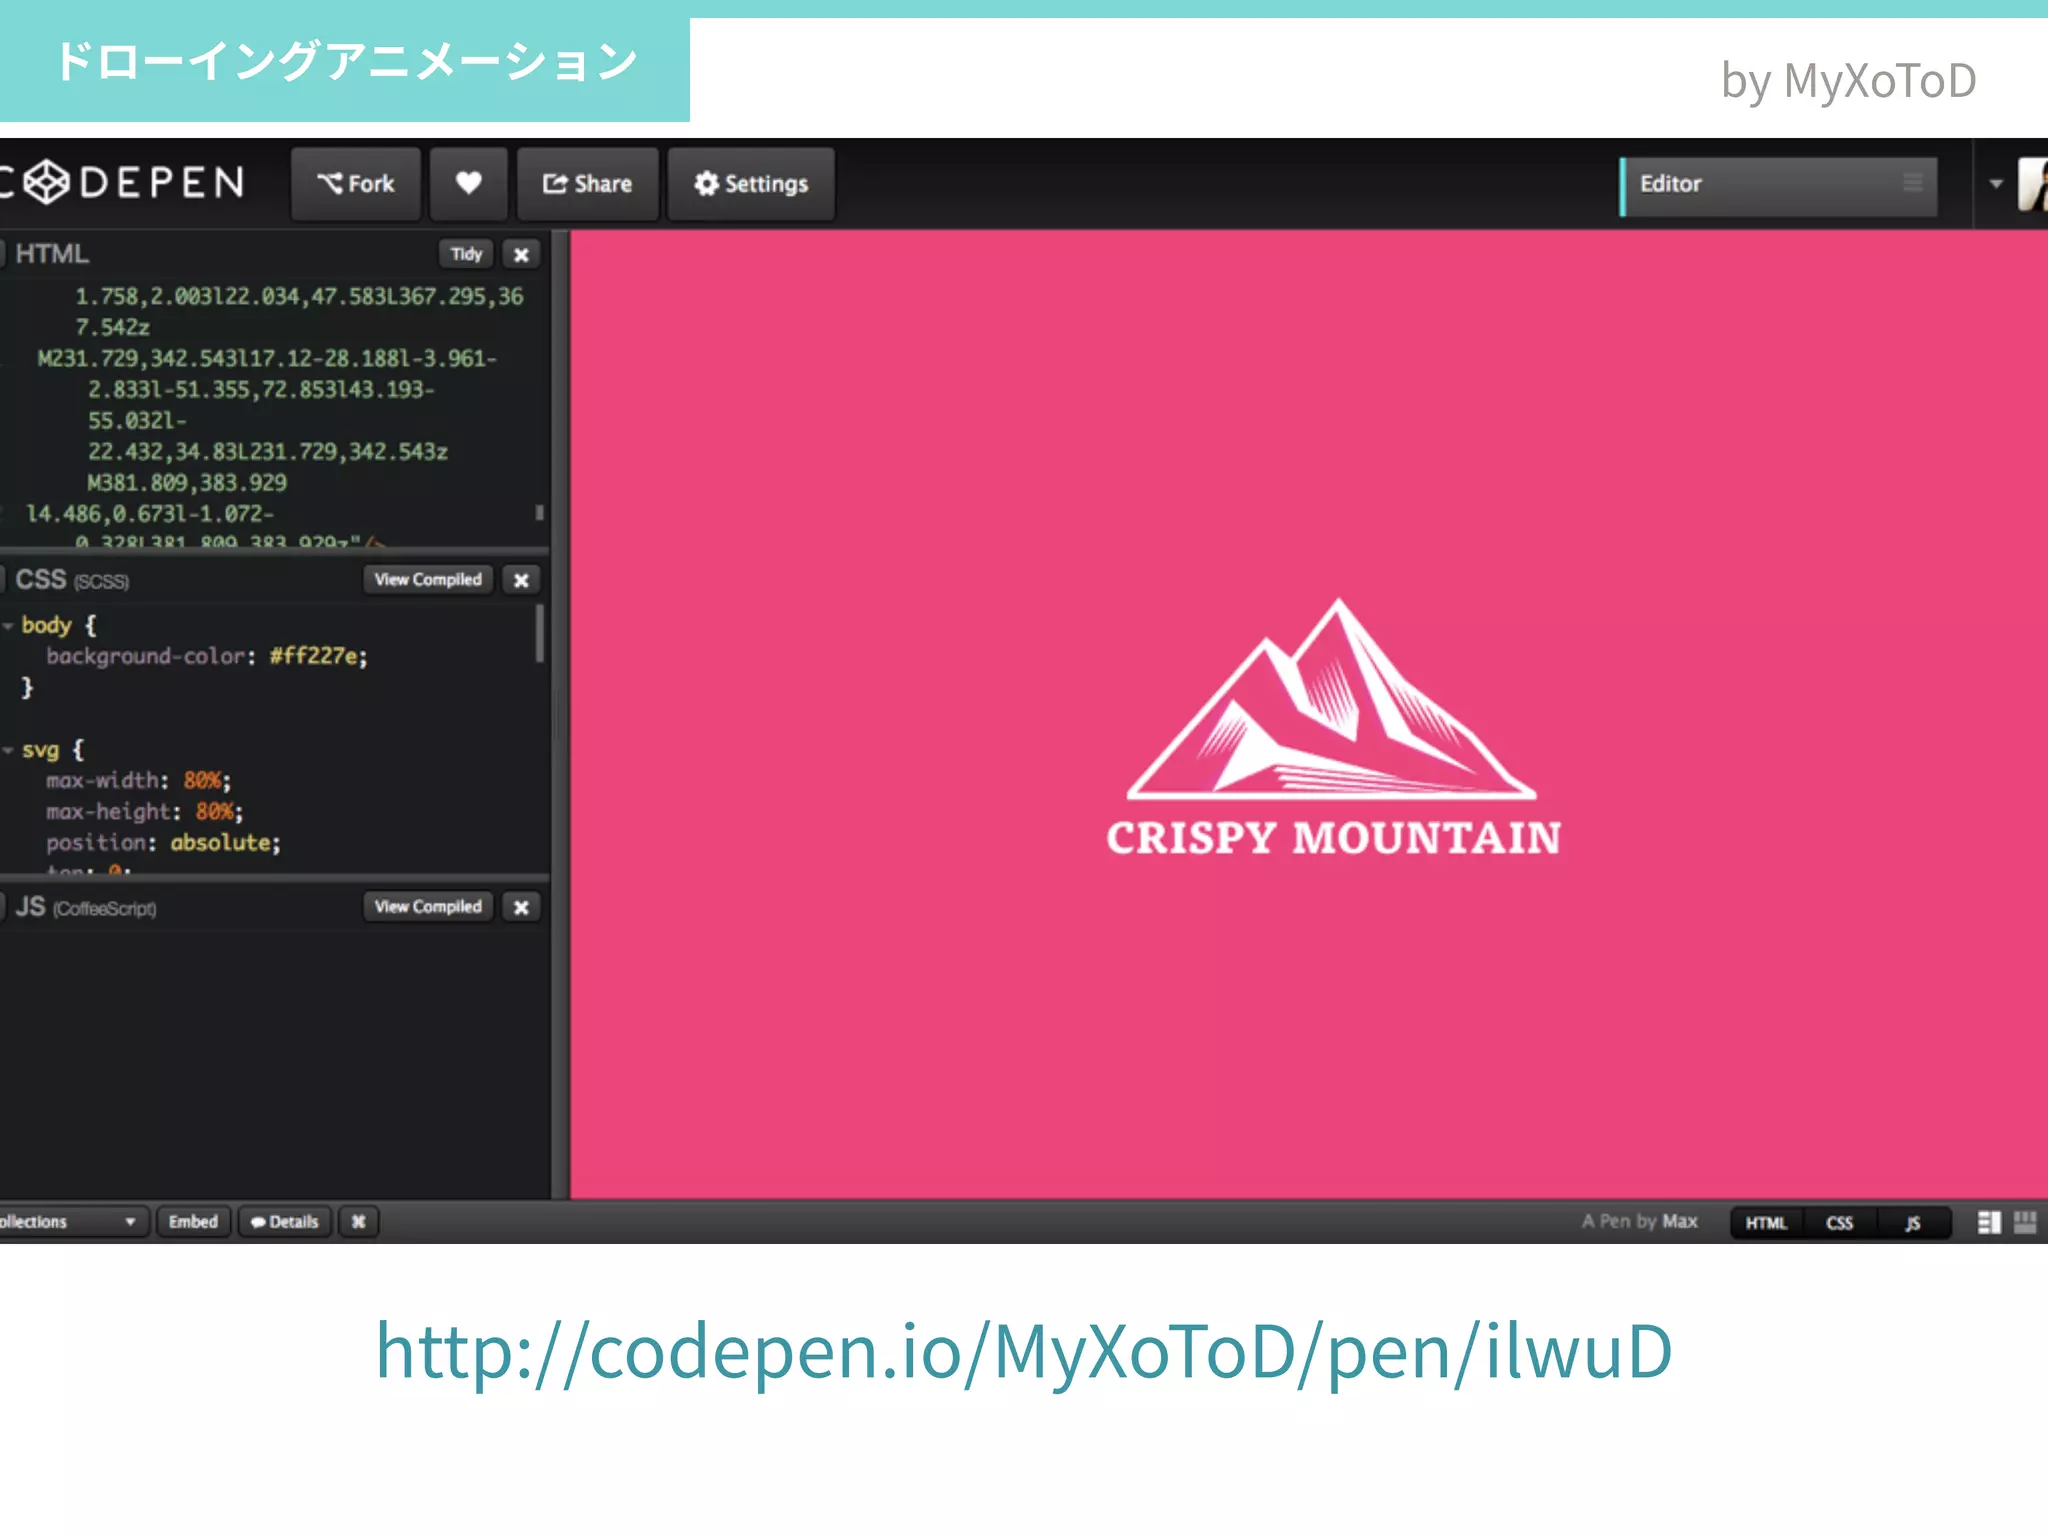The image size is (2048, 1536).
Task: Expand the user avatar dropdown arrow
Action: [1996, 184]
